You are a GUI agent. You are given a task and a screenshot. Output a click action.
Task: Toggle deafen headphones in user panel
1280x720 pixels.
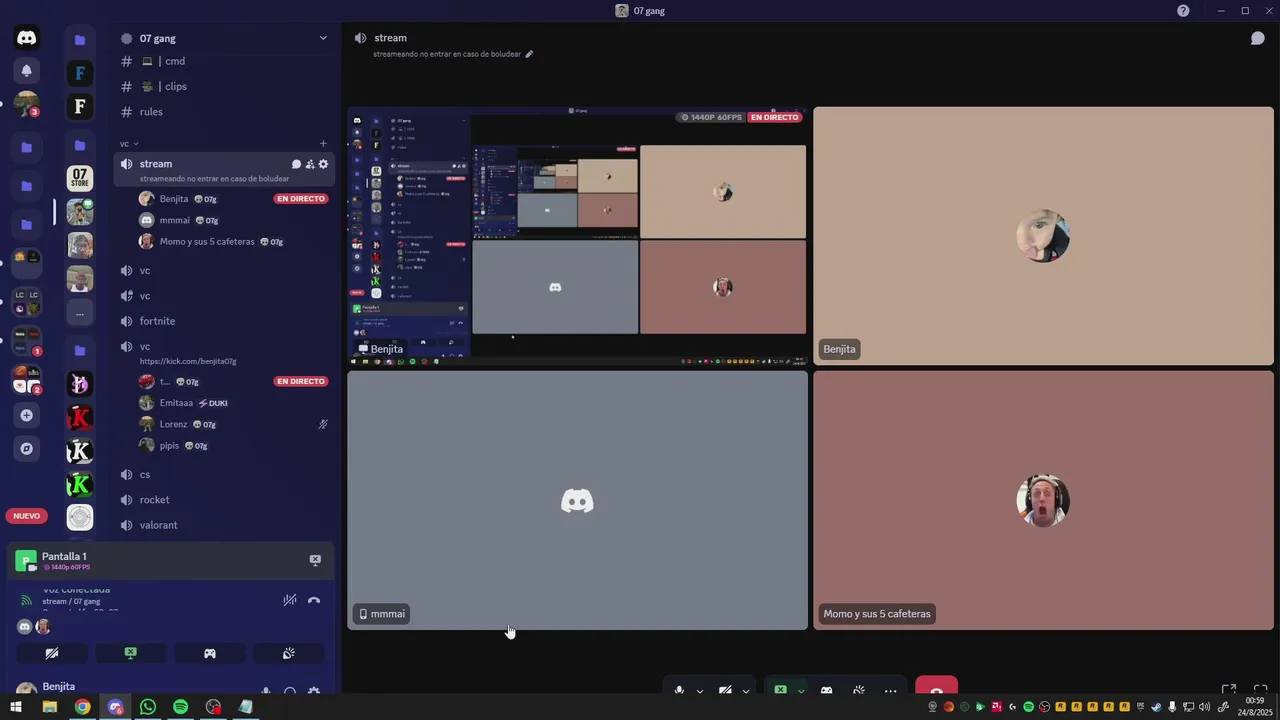[290, 691]
